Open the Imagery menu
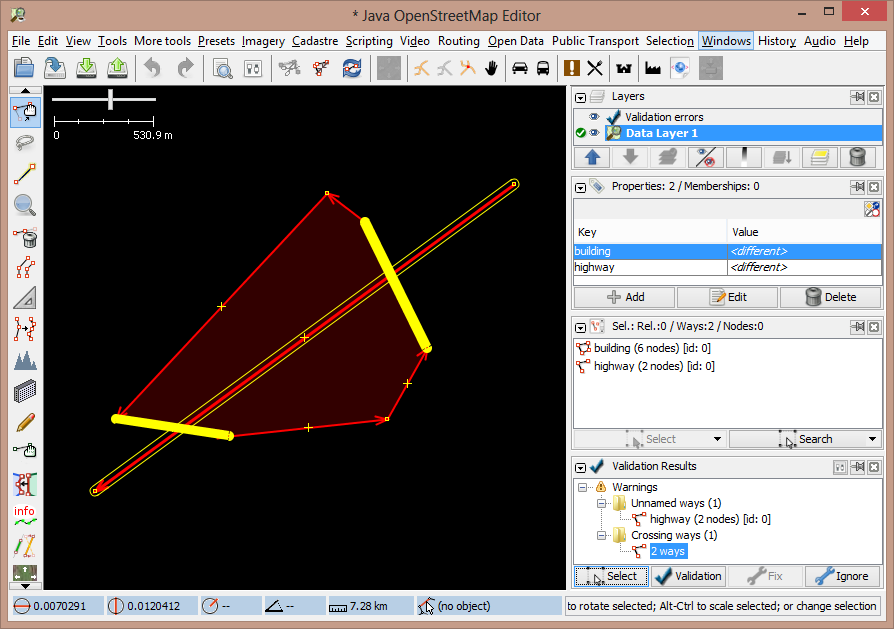 263,41
